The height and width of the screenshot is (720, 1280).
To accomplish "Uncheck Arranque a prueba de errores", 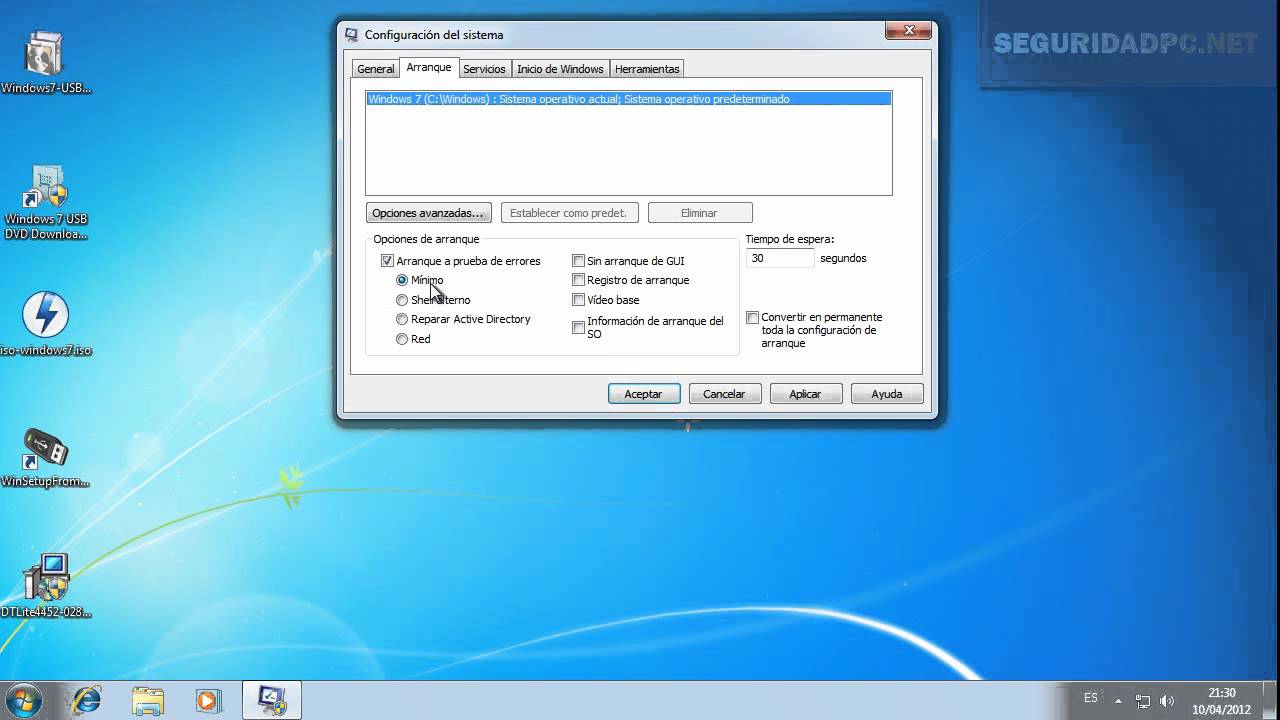I will click(387, 261).
